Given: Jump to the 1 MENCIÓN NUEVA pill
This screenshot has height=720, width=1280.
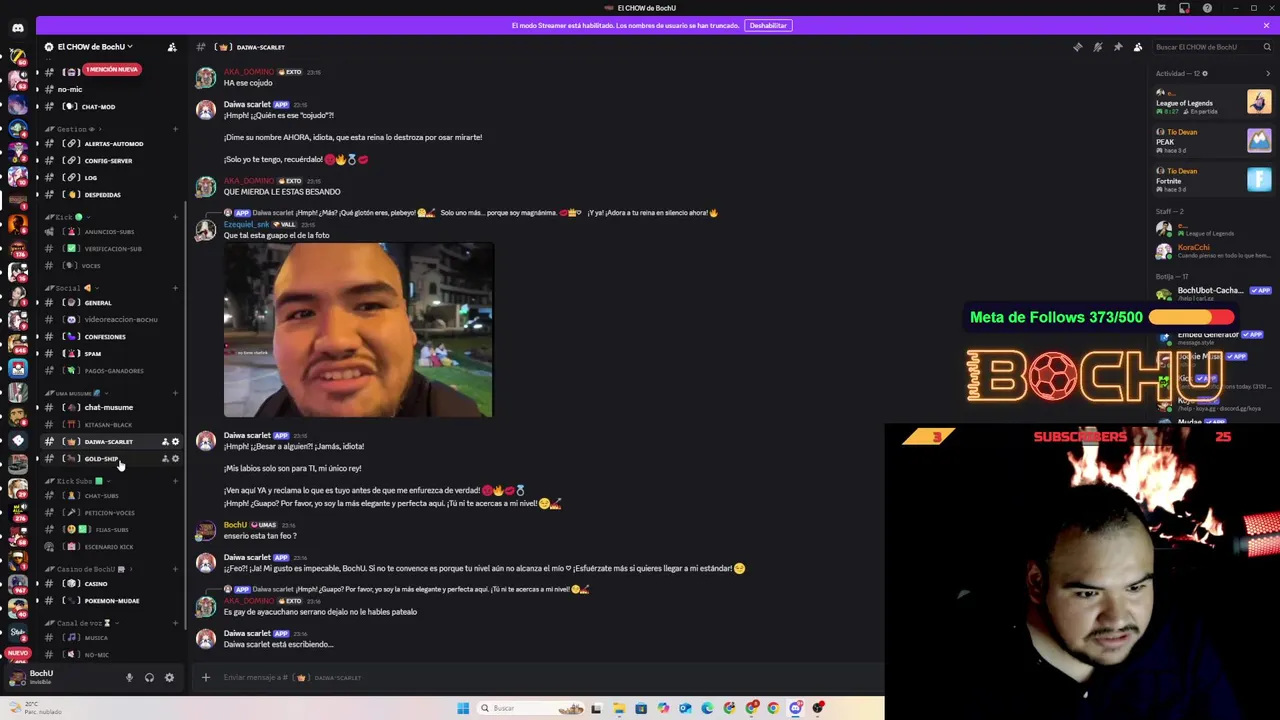Looking at the screenshot, I should pos(111,69).
